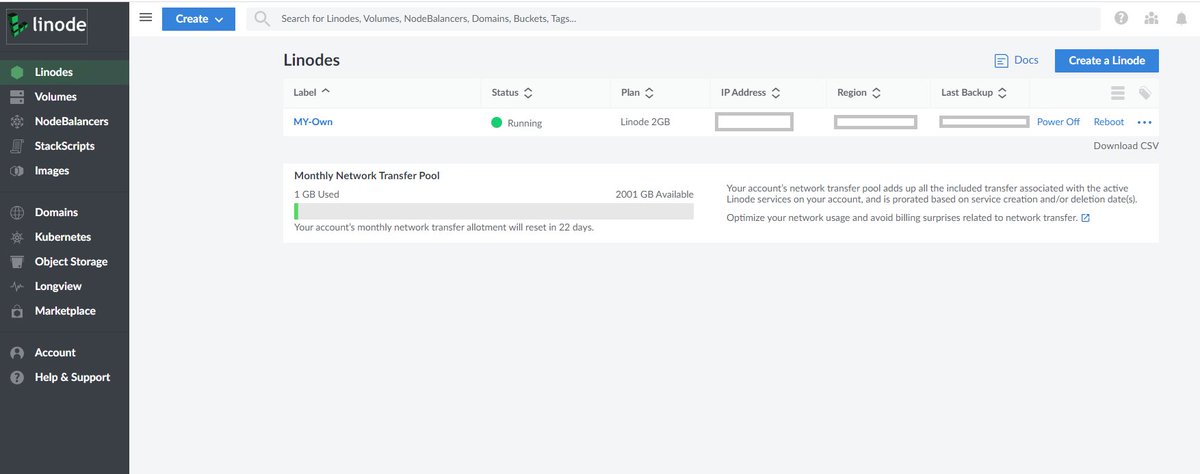
Task: Click the Download CSV link
Action: click(1126, 145)
